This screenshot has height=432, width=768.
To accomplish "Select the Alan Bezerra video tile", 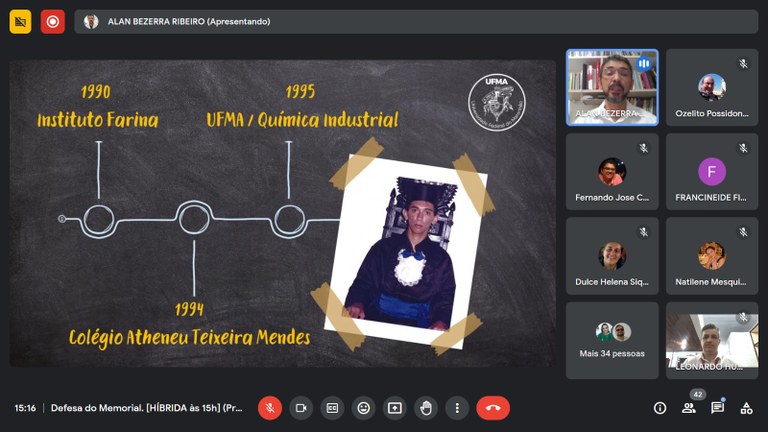I will click(x=612, y=87).
